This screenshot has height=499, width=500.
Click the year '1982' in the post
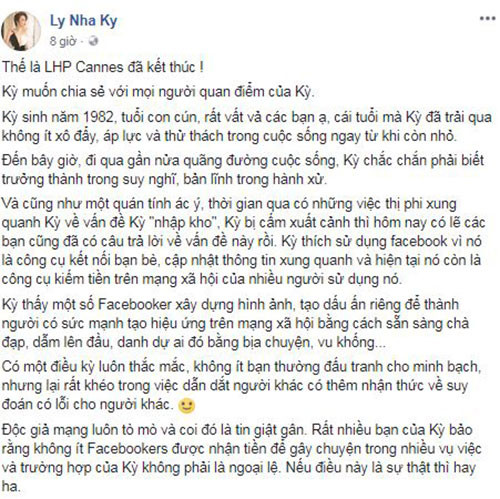coord(98,117)
